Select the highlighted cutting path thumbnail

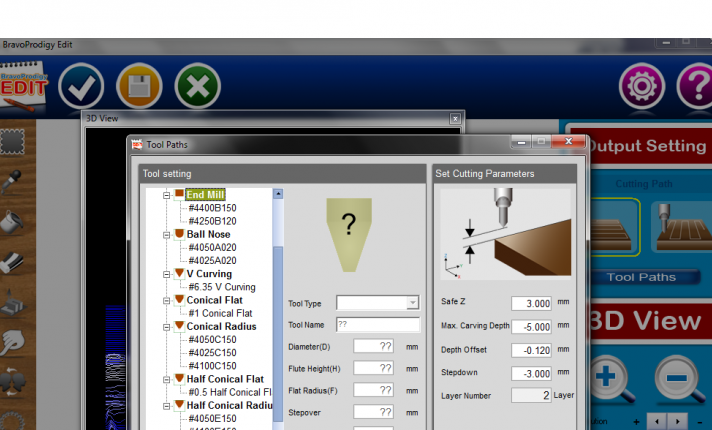click(610, 228)
